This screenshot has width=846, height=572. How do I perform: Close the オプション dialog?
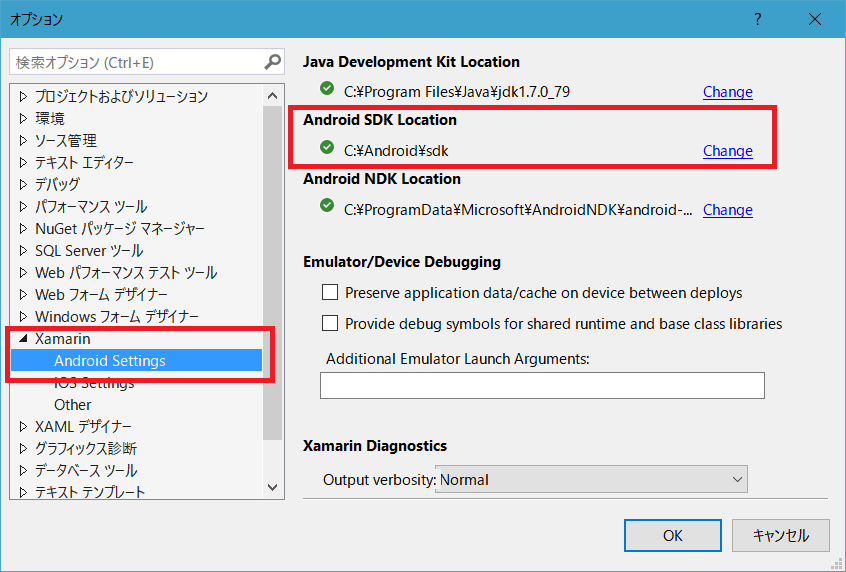click(x=815, y=19)
